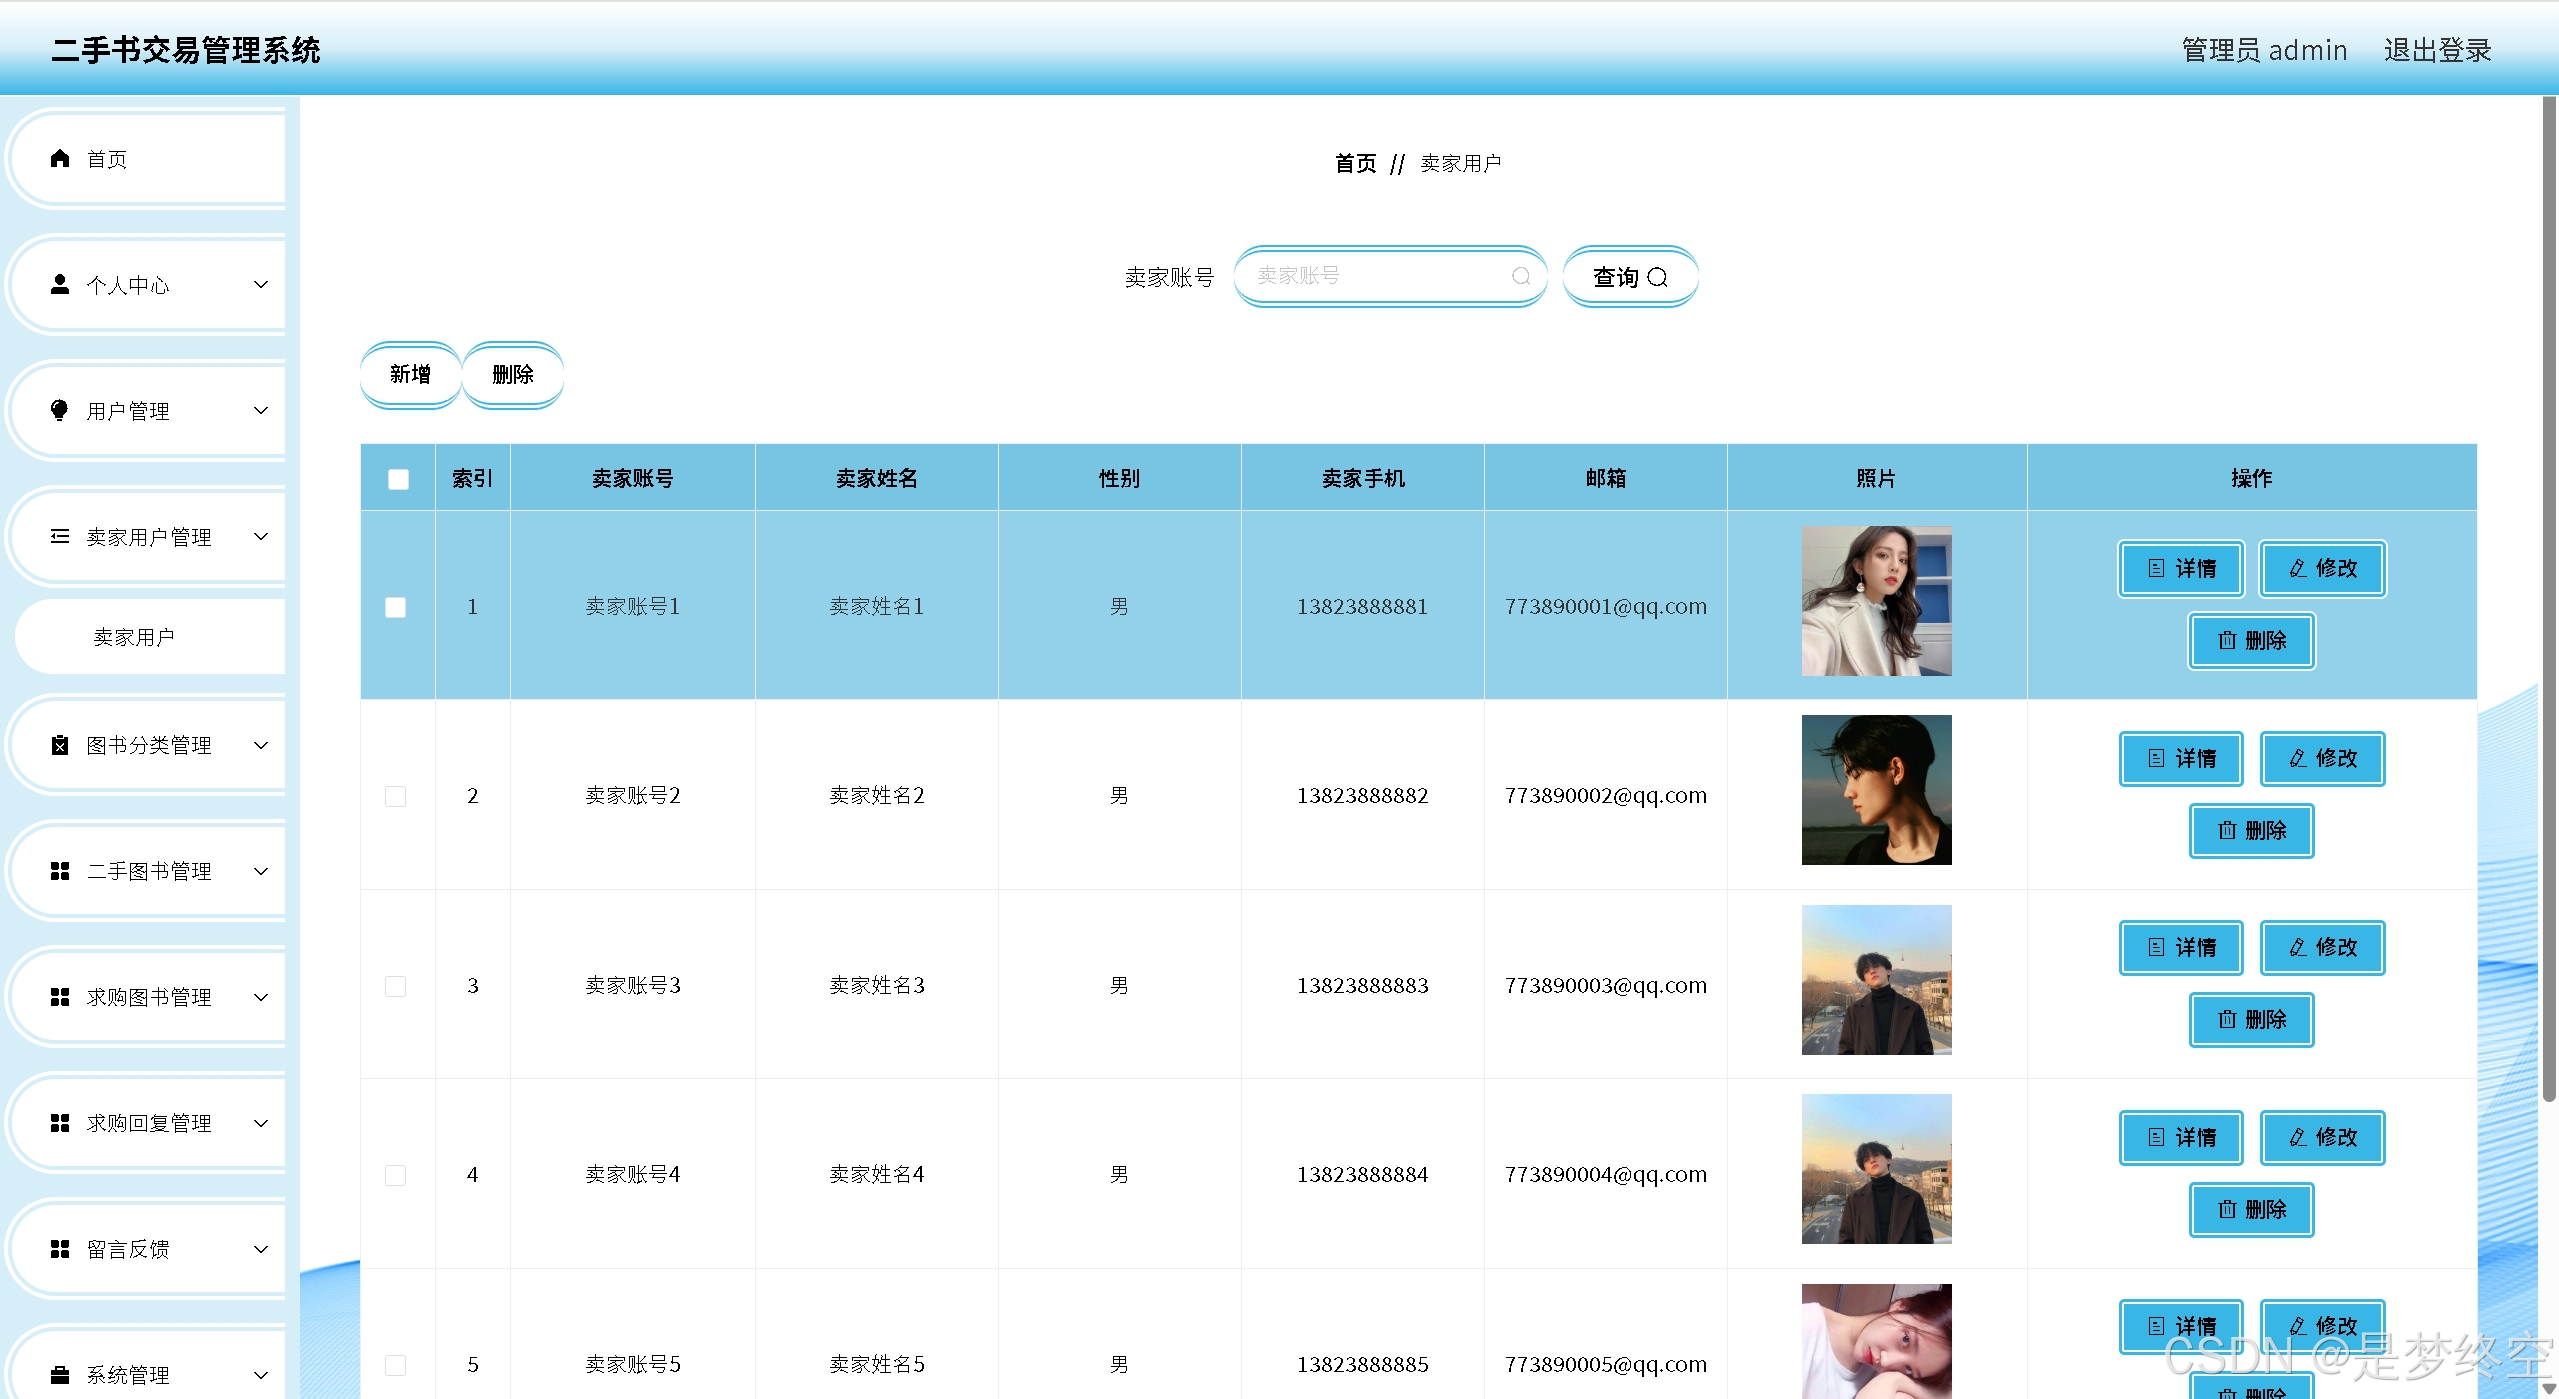Check the checkbox for 卖家账号1 row
The width and height of the screenshot is (2559, 1399).
pyautogui.click(x=396, y=607)
